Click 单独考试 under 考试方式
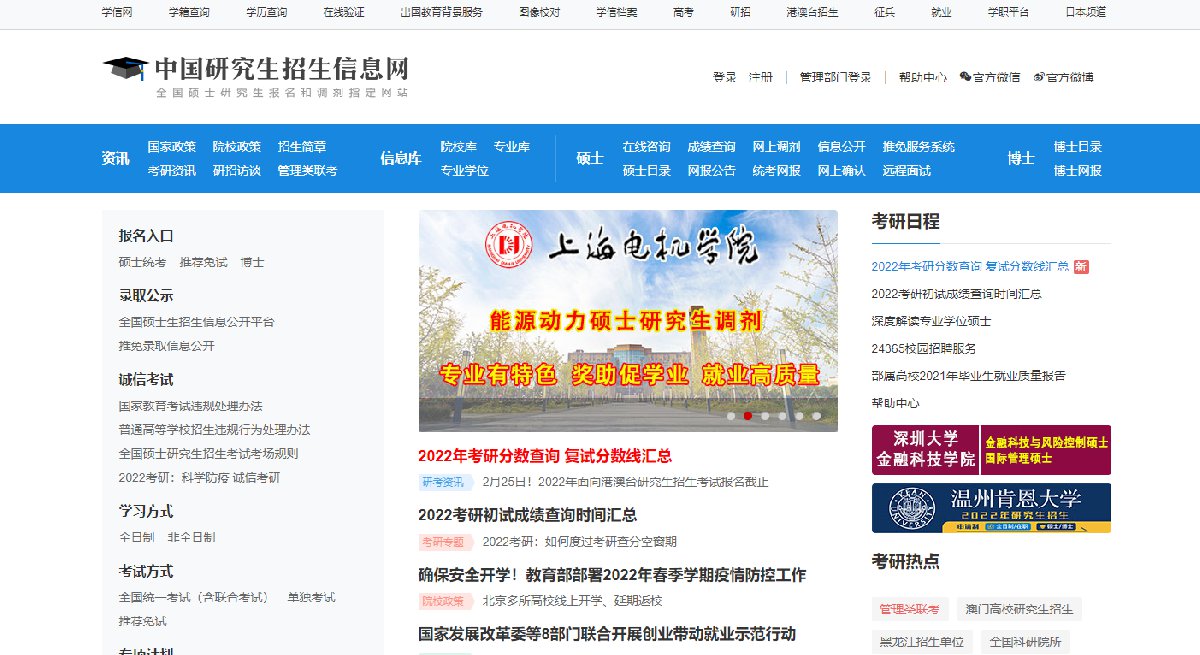Screen dimensions: 1200x655 312,597
